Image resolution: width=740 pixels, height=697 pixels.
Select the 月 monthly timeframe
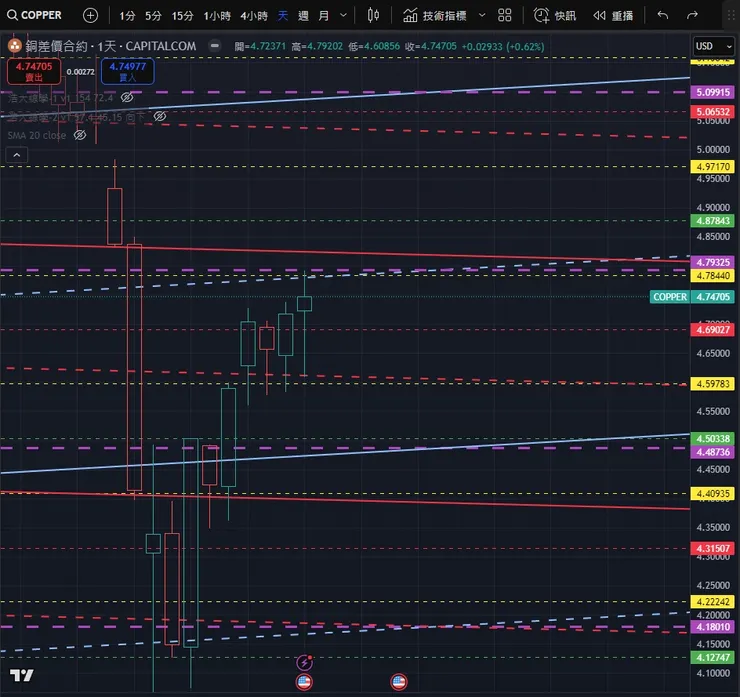click(x=324, y=16)
